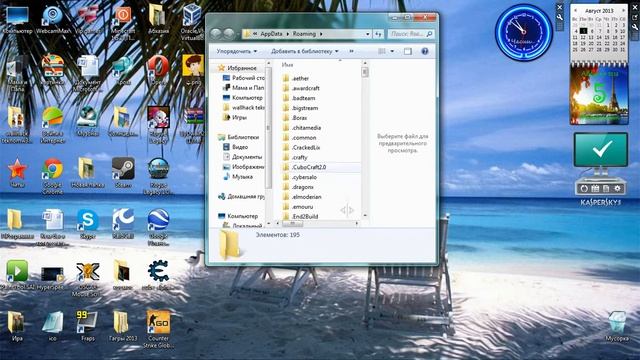Open Мама и Папа favorite

pyautogui.click(x=244, y=88)
